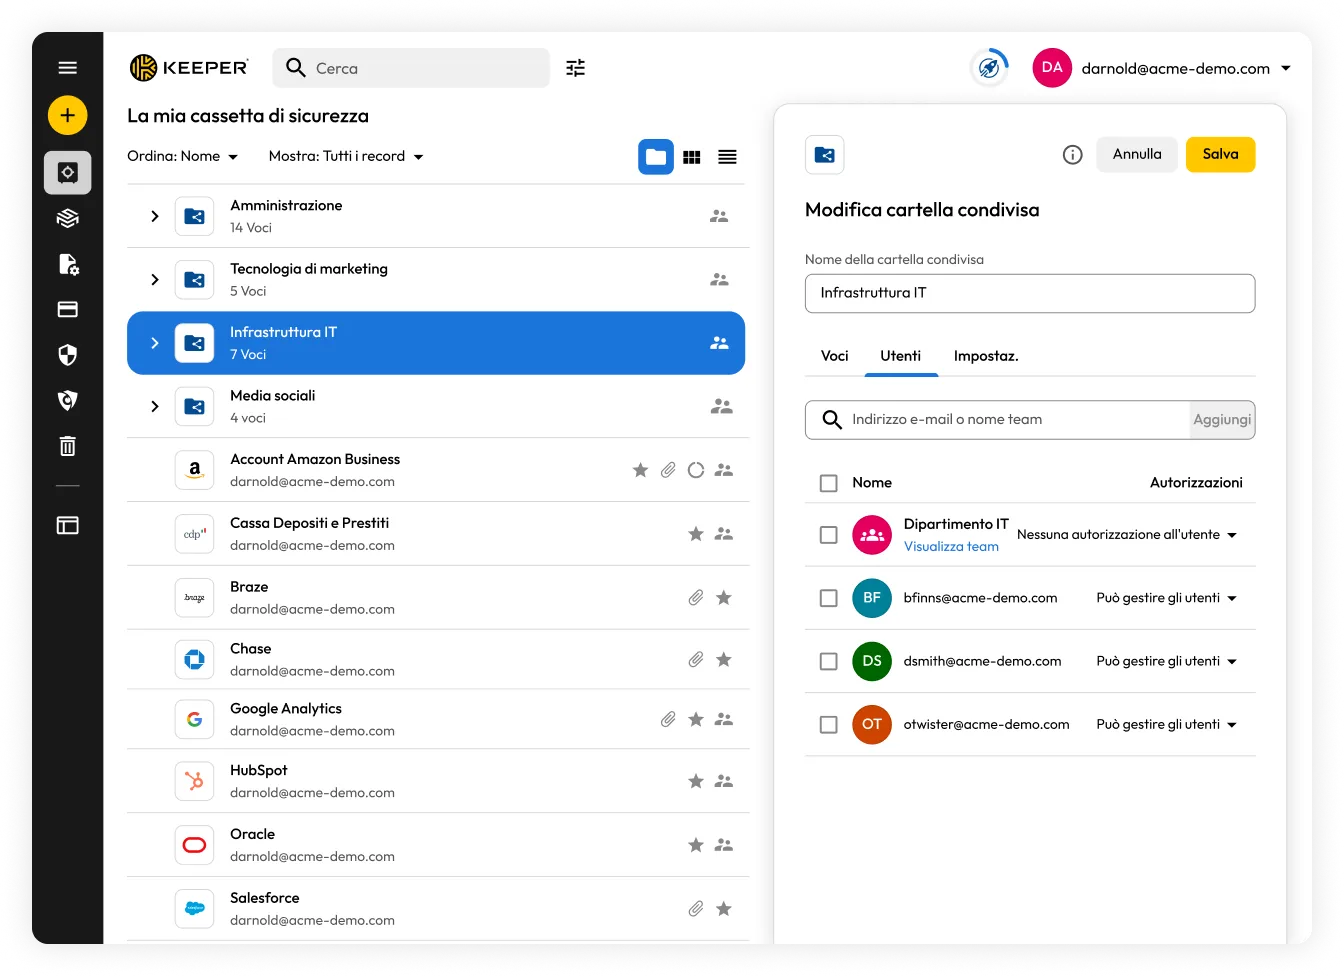The image size is (1344, 976).
Task: Open the trash bin icon in the sidebar
Action: click(x=67, y=446)
